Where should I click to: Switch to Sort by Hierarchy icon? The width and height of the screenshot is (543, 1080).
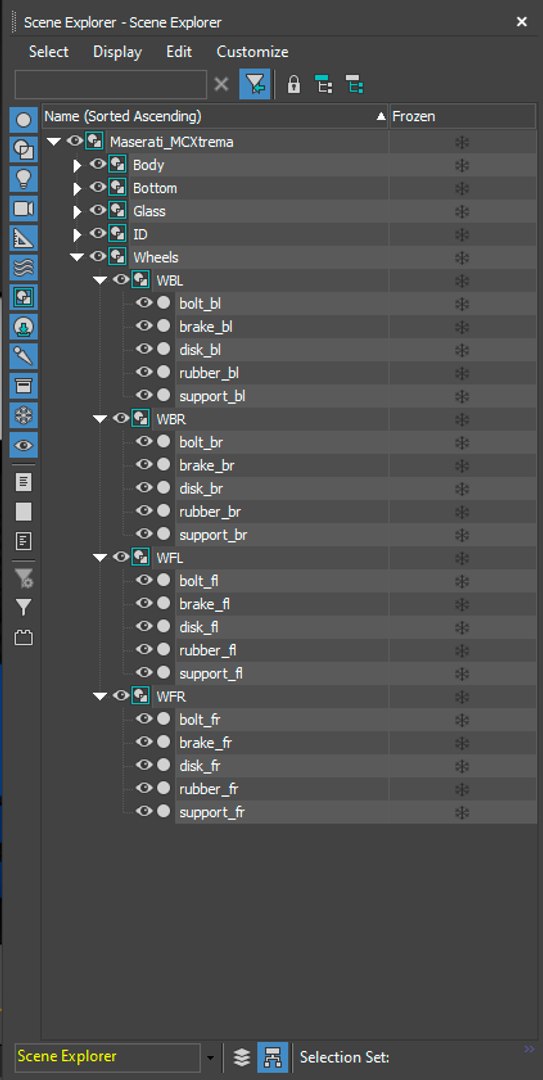pyautogui.click(x=273, y=1057)
